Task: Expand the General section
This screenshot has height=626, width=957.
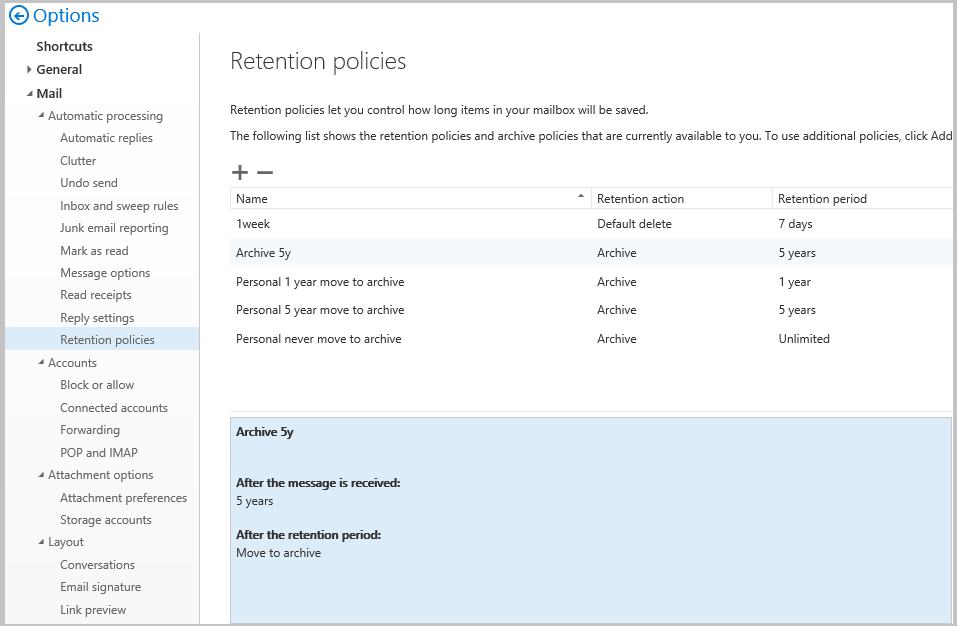Action: coord(29,70)
